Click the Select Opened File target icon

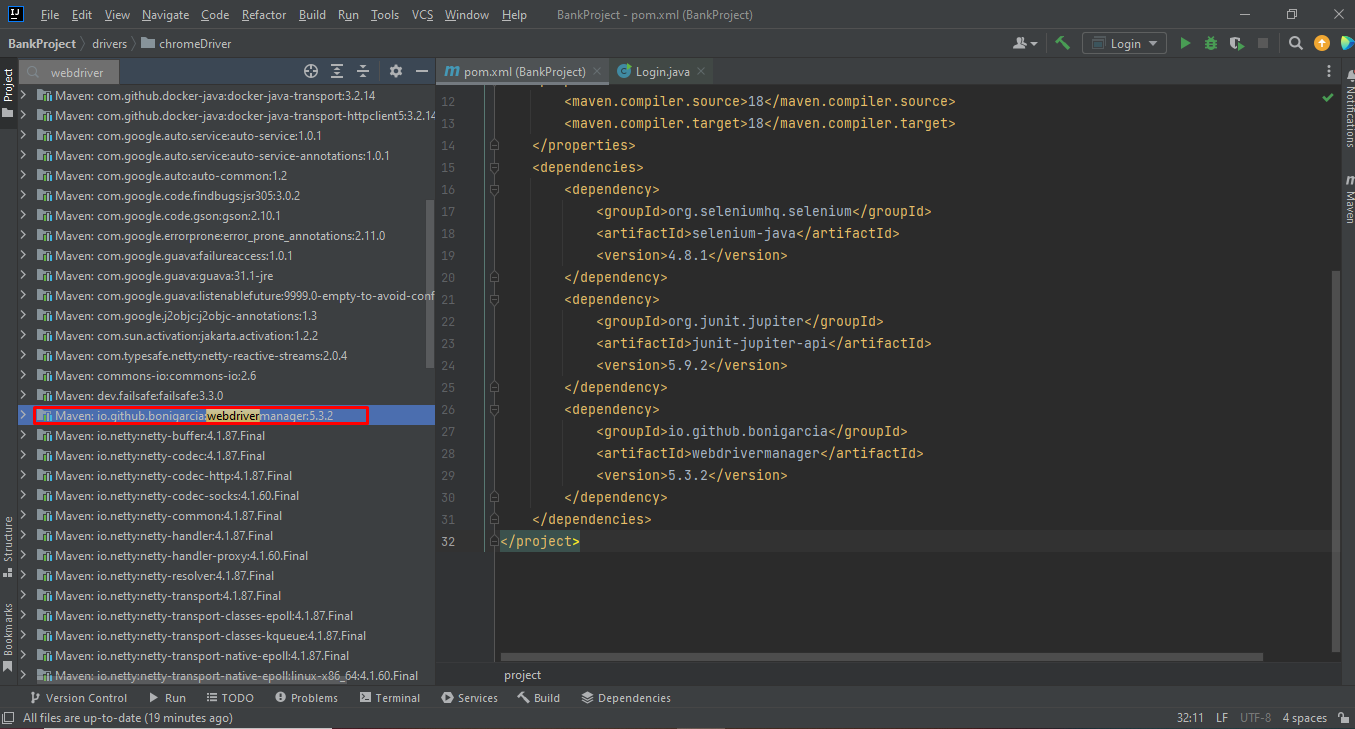(311, 71)
